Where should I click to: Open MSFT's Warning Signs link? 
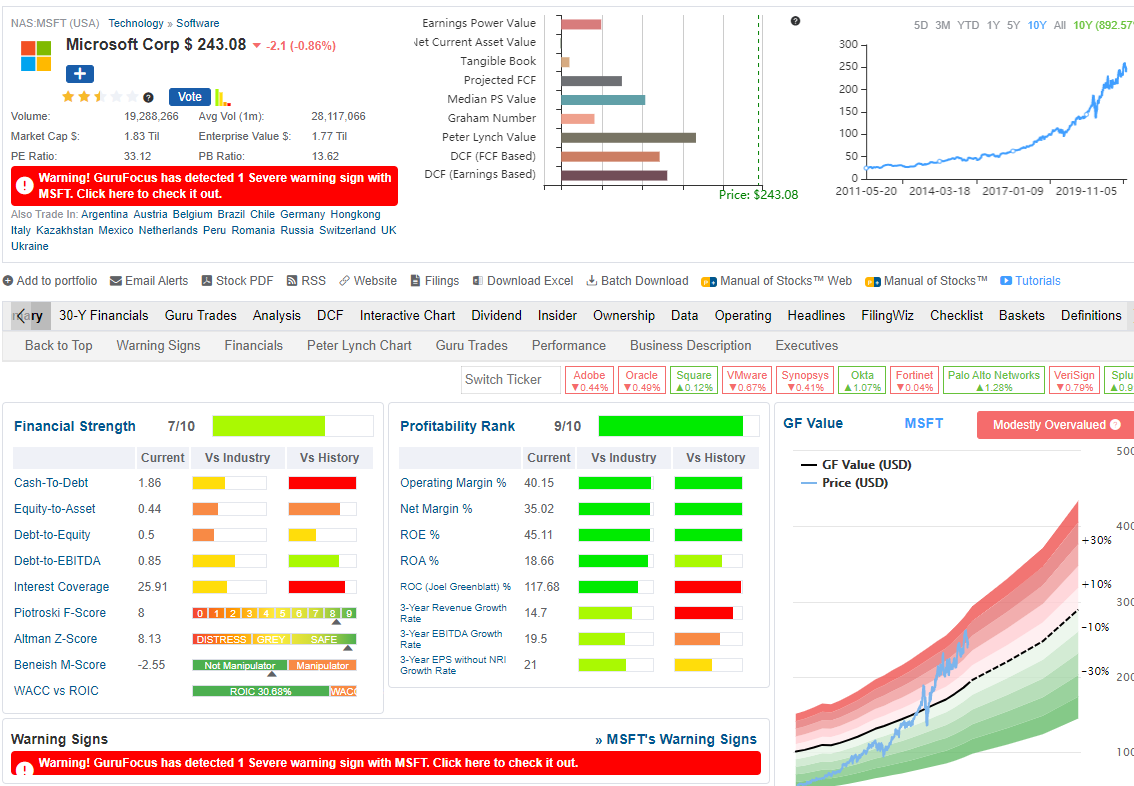coord(675,739)
